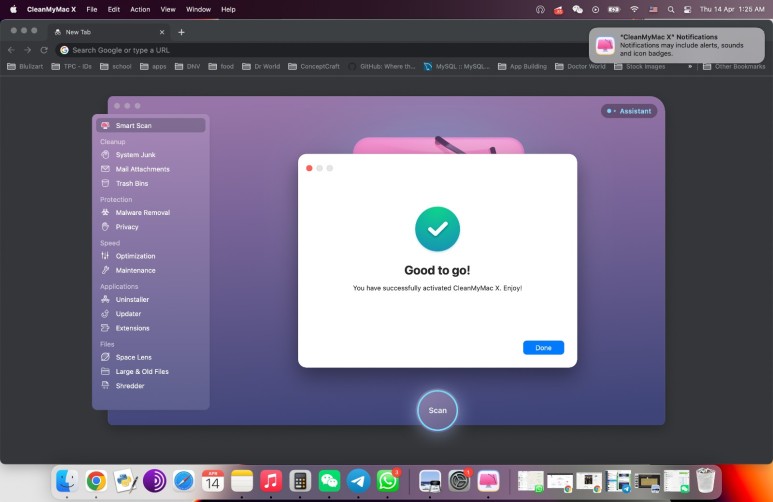Open the TPC - IDs bookmark folder
This screenshot has height=502, width=773.
point(72,67)
